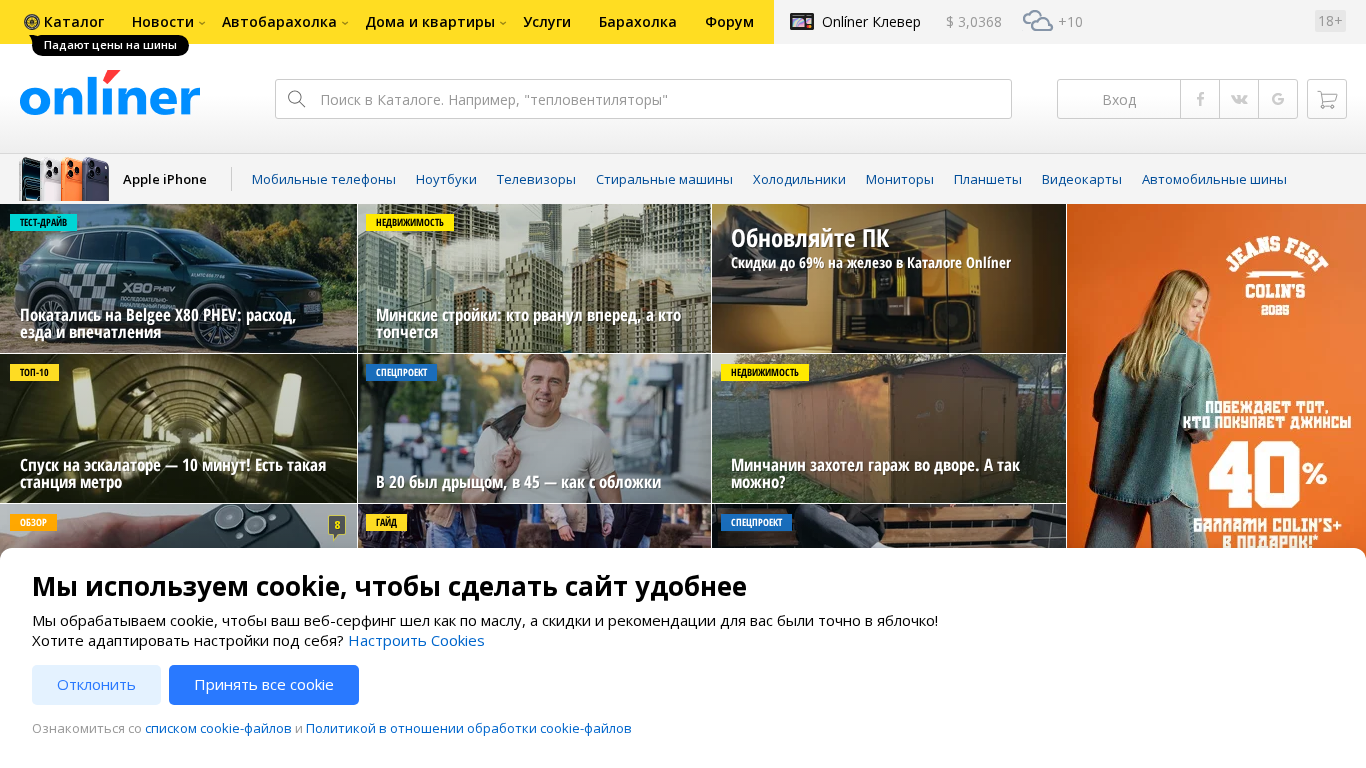Open the Belgee X80 PHEV test-drive article
This screenshot has width=1366, height=768.
(178, 278)
